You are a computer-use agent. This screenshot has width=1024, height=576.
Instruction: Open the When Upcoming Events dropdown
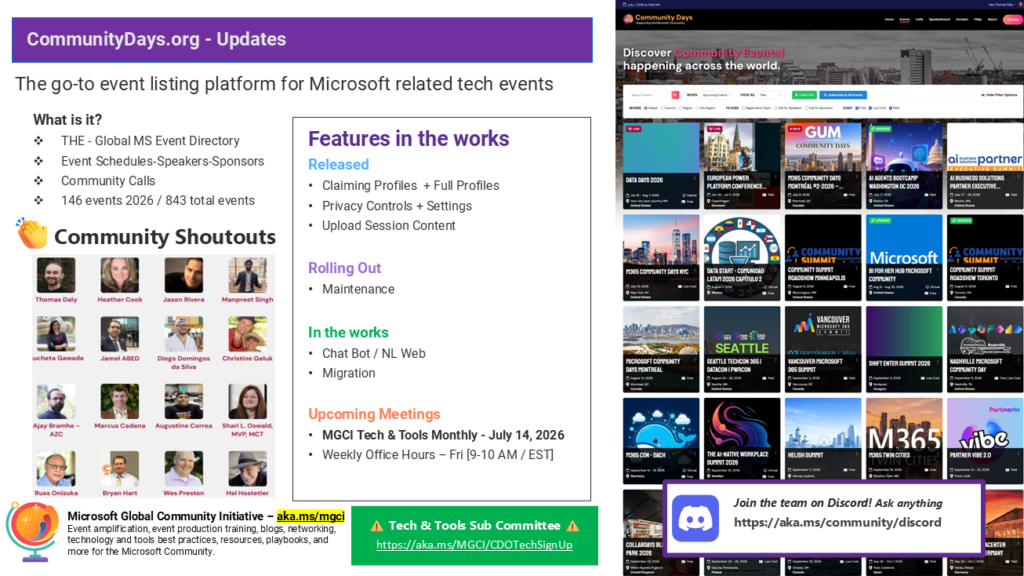click(x=716, y=95)
